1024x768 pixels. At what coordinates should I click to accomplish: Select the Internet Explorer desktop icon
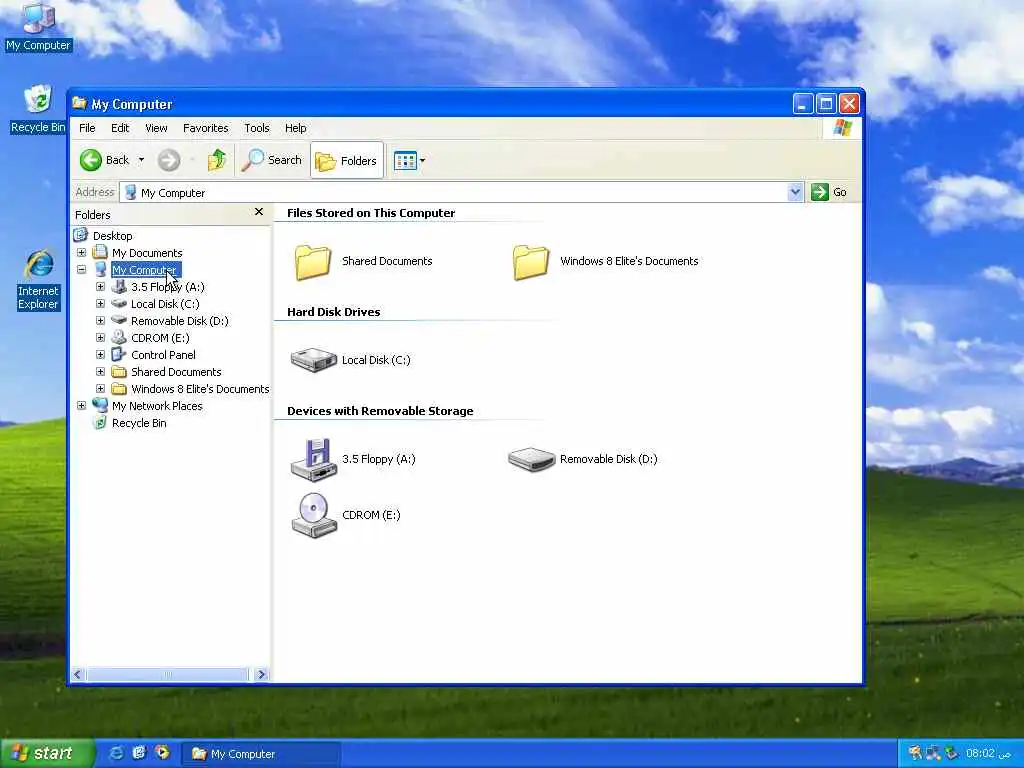point(38,280)
